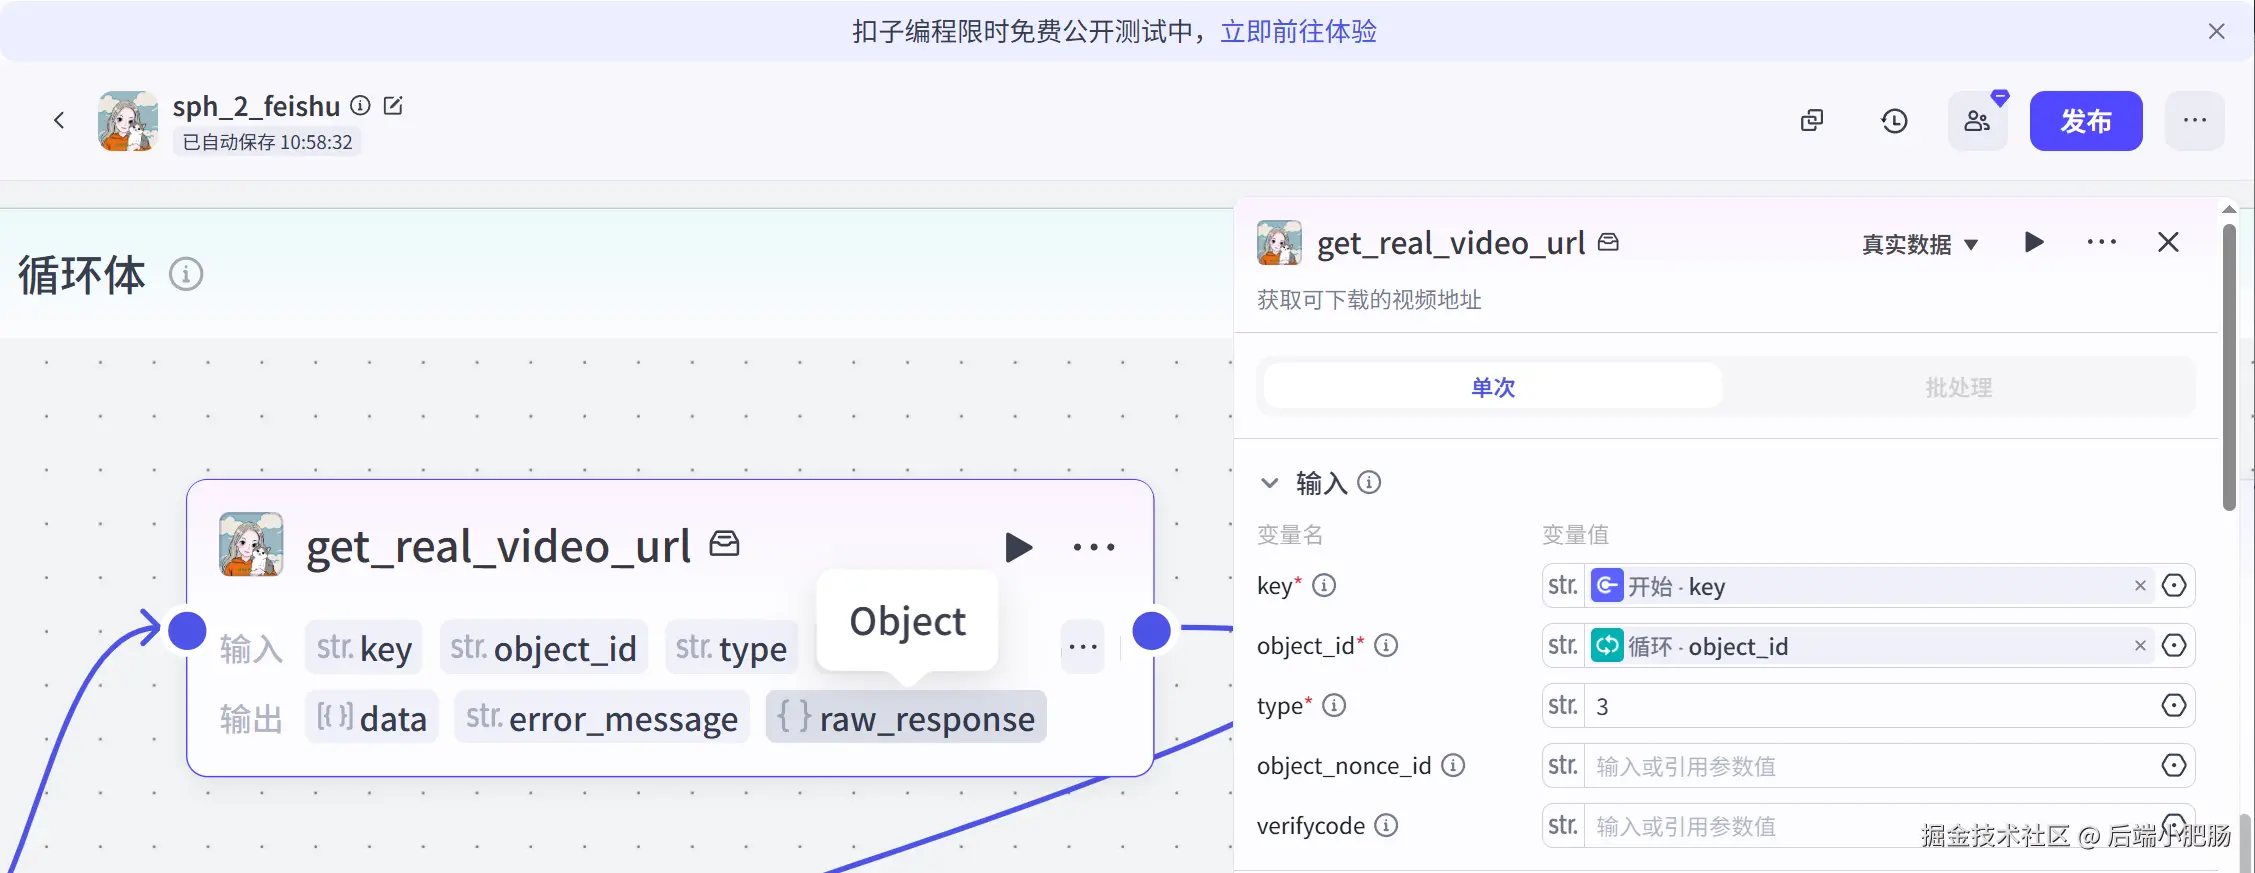Image resolution: width=2255 pixels, height=873 pixels.
Task: Edit the sph_2_feishu workflow name
Action: [x=393, y=105]
